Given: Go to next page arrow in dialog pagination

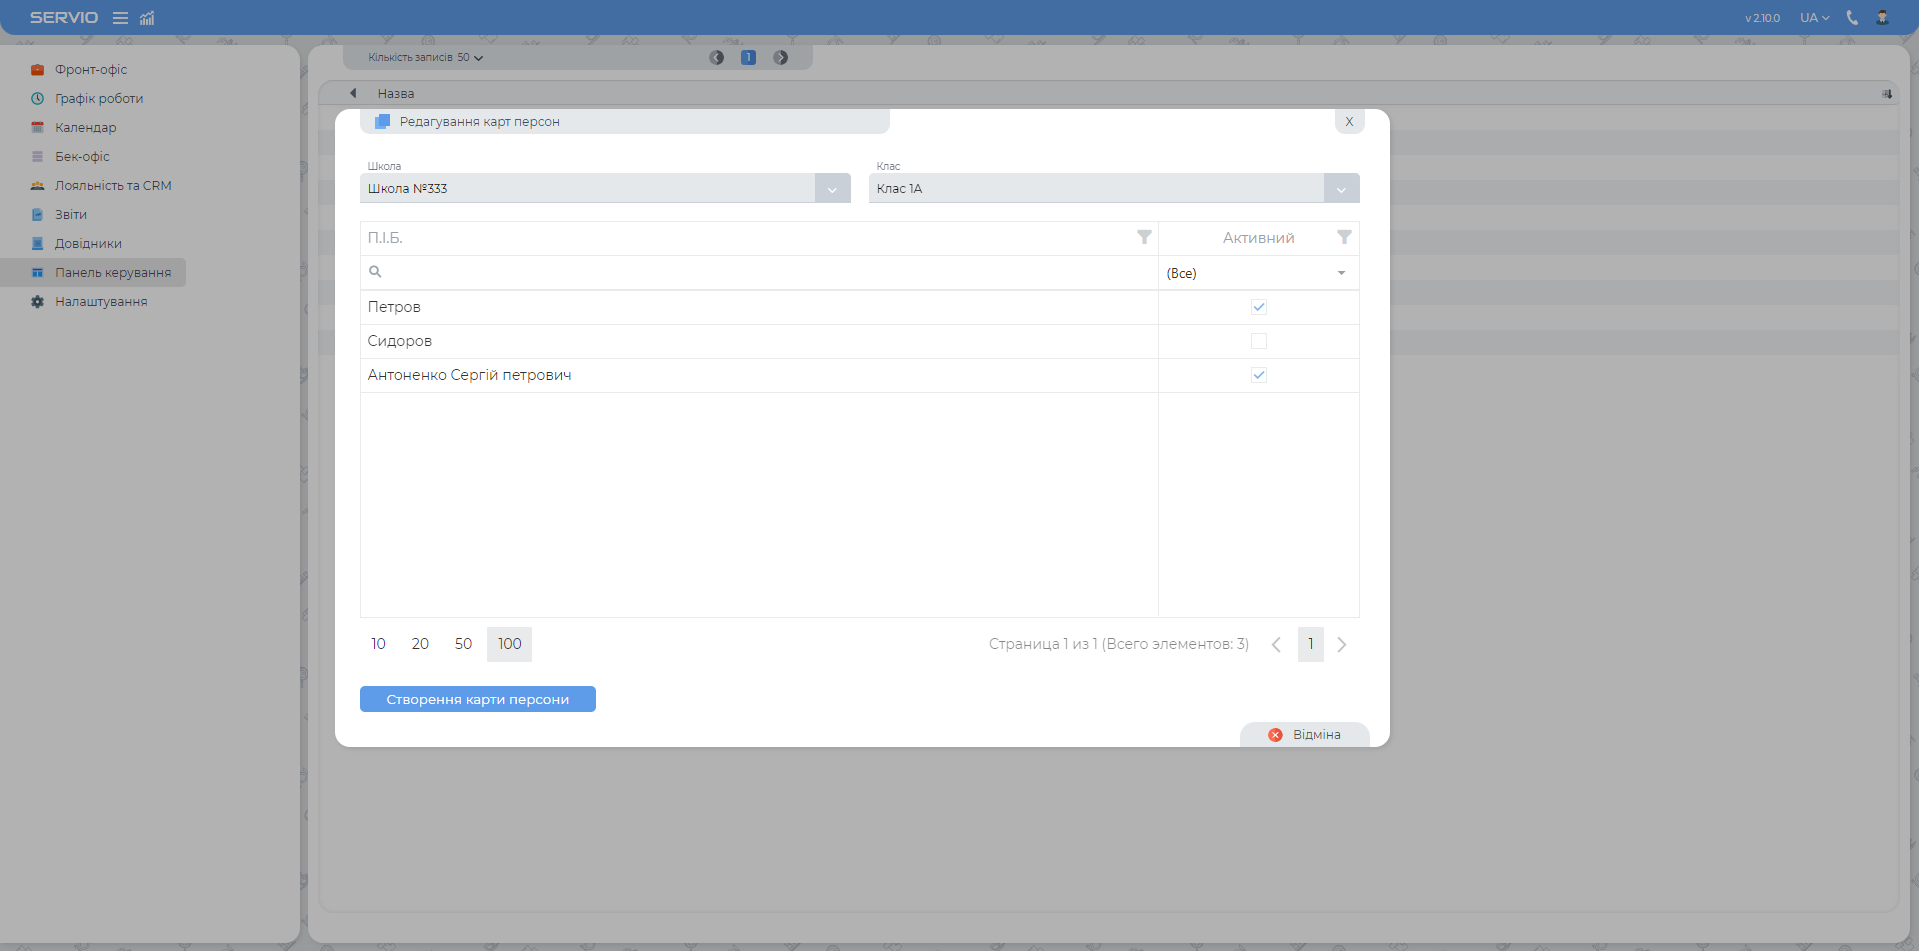Looking at the screenshot, I should click(1342, 645).
